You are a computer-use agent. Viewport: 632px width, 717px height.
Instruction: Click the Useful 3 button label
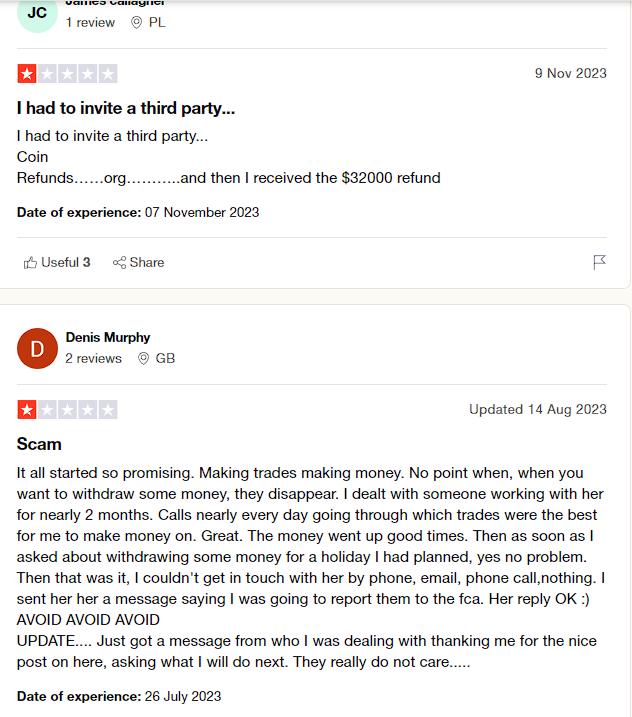click(66, 262)
